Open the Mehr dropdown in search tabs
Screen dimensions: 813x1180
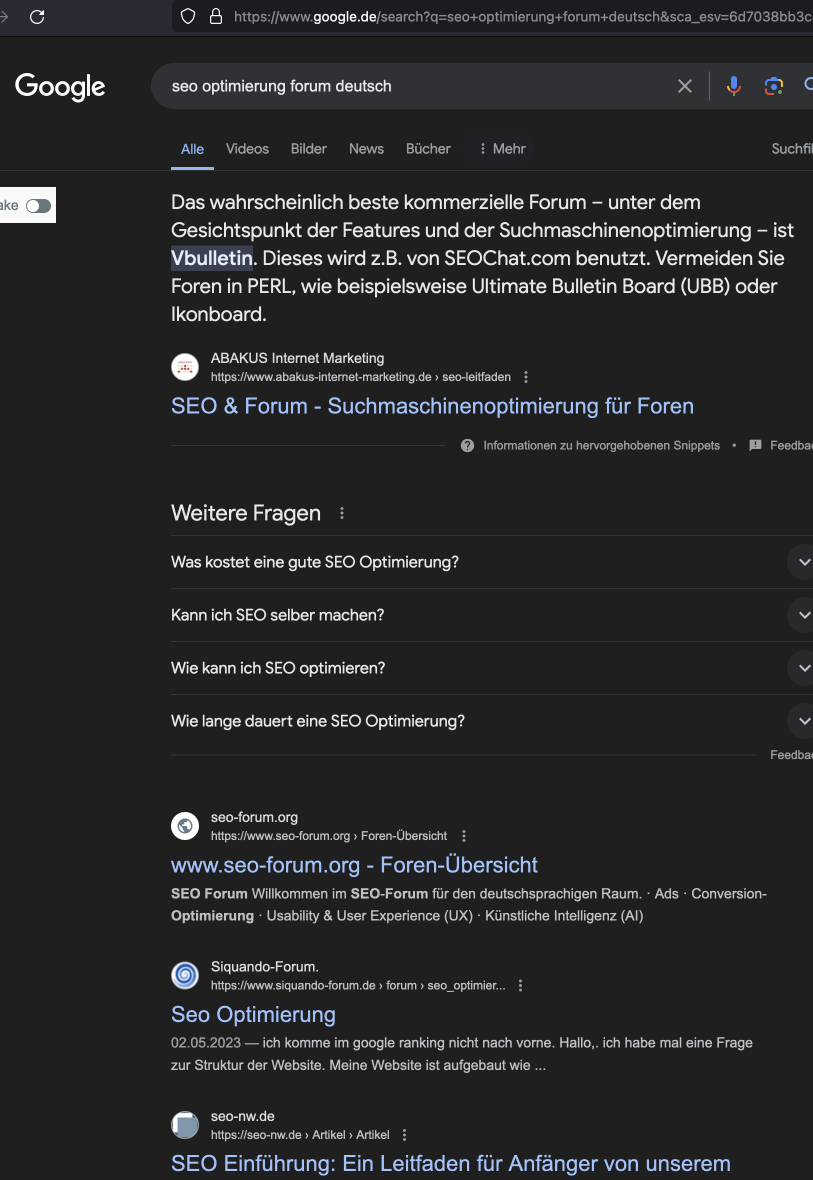point(502,149)
